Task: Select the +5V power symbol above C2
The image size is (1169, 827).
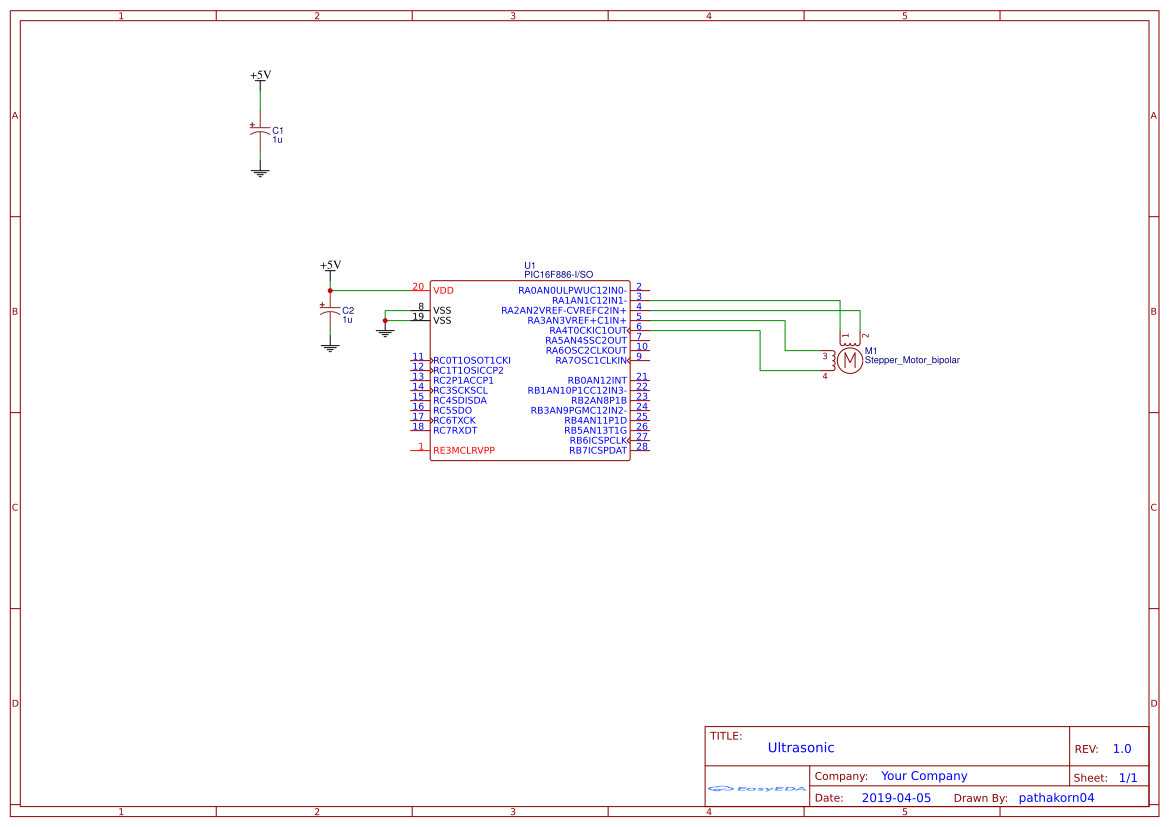Action: point(330,266)
